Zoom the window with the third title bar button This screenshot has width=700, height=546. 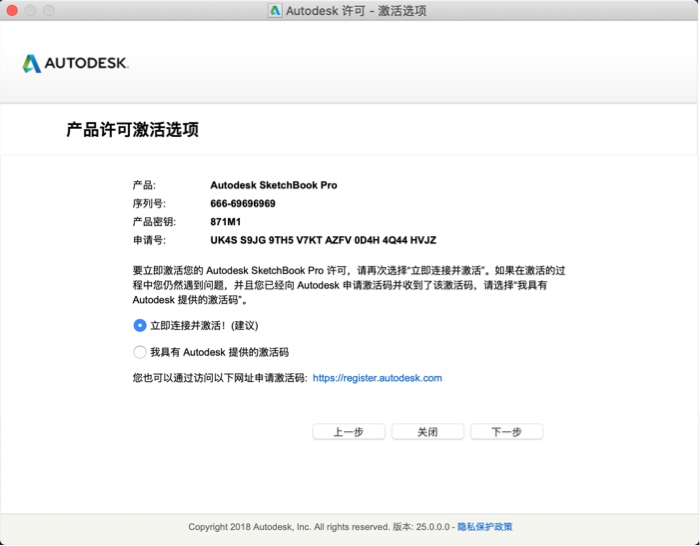(x=48, y=11)
